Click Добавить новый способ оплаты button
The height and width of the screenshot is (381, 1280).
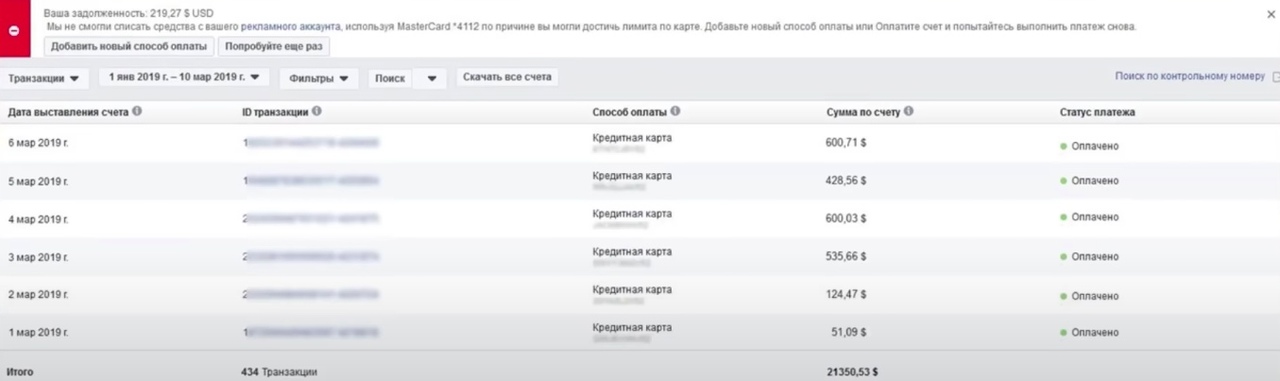pyautogui.click(x=129, y=46)
